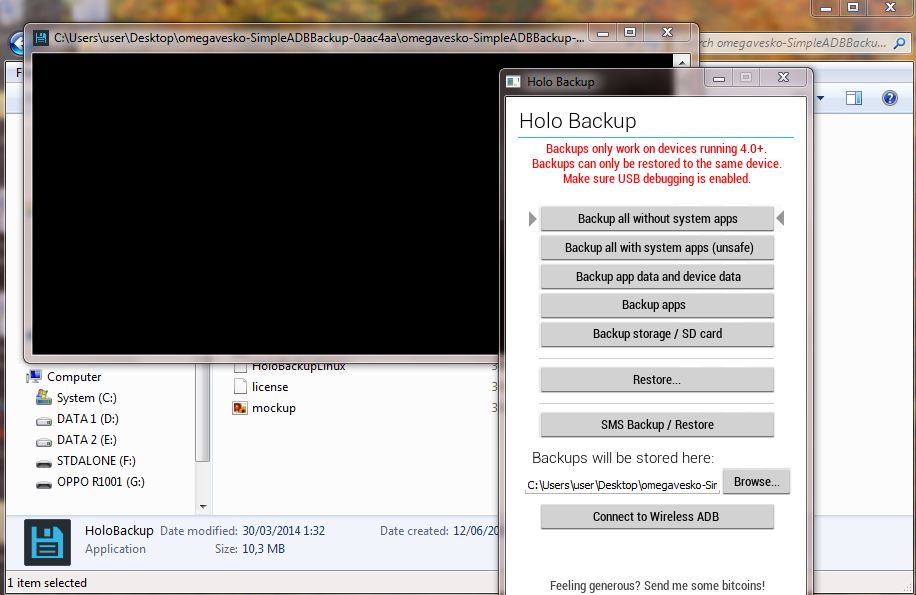Open the view options dropdown arrow in Explorer

tap(821, 98)
